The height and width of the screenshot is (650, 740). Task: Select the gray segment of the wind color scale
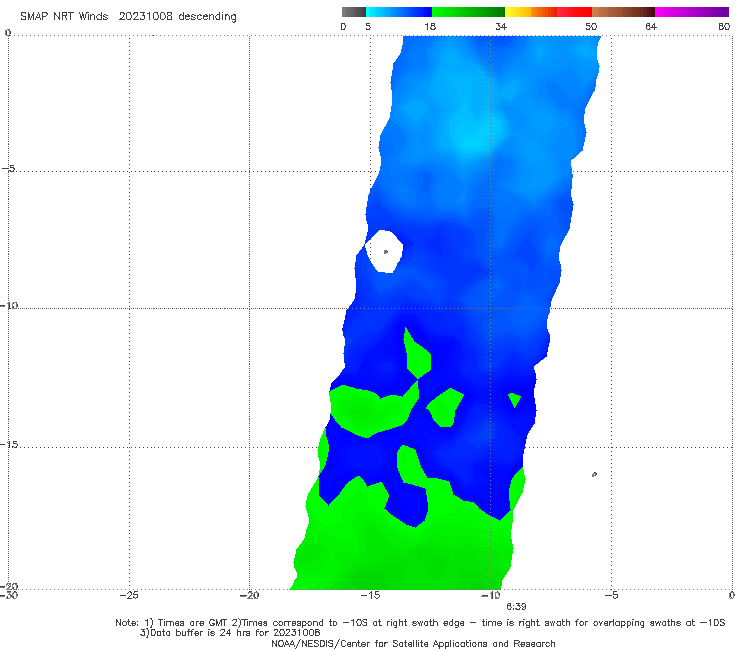pos(354,12)
